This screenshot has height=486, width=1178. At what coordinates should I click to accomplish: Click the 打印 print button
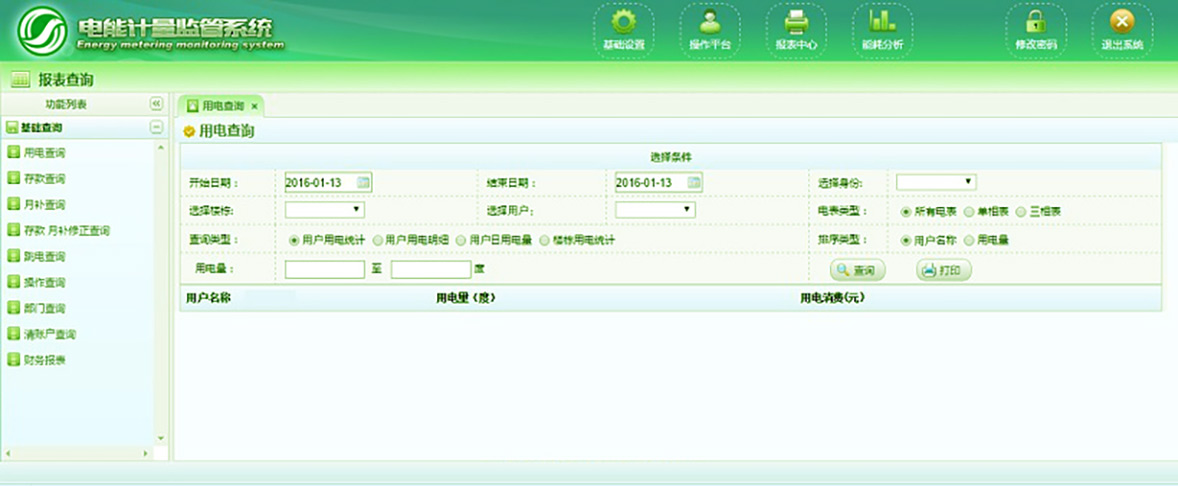click(x=943, y=271)
